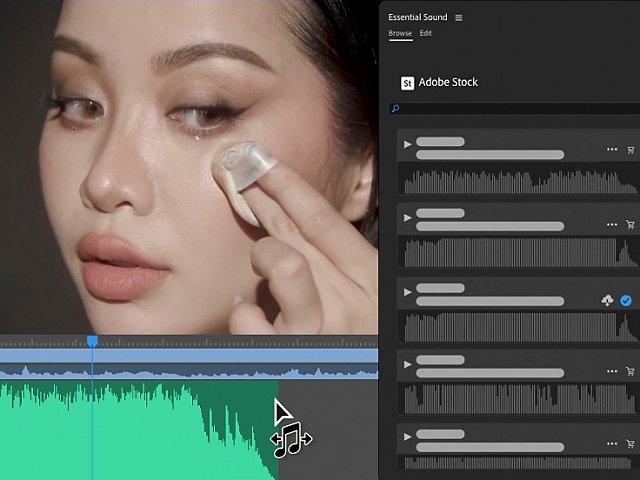Click the video preview of the woman's face

tap(189, 167)
